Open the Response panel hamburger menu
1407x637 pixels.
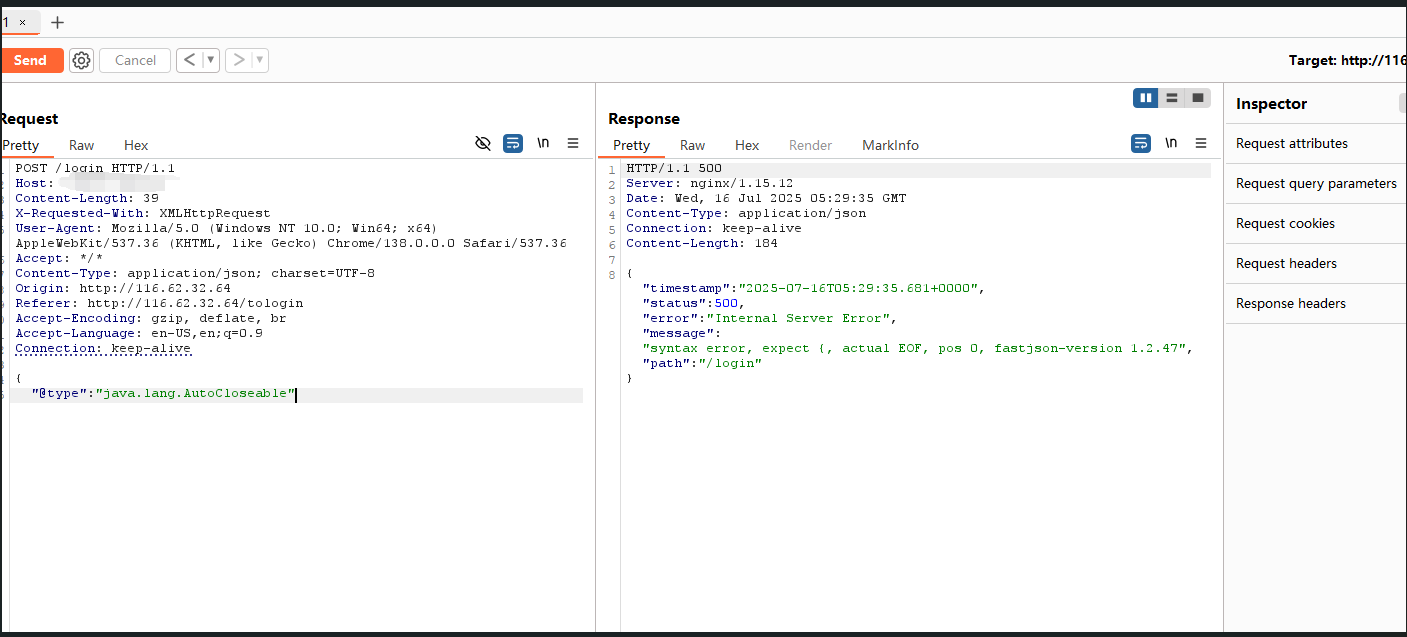tap(1201, 144)
